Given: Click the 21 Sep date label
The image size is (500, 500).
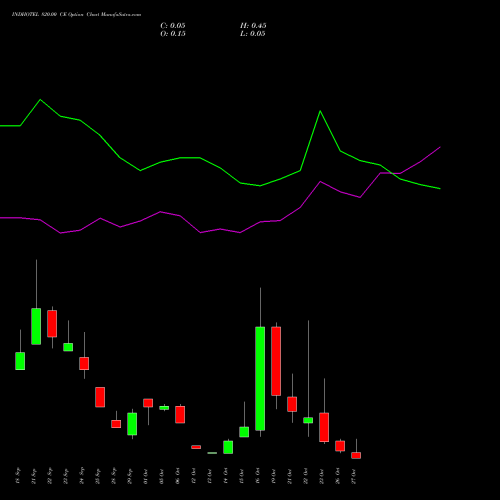Looking at the screenshot, I should (x=34, y=476).
